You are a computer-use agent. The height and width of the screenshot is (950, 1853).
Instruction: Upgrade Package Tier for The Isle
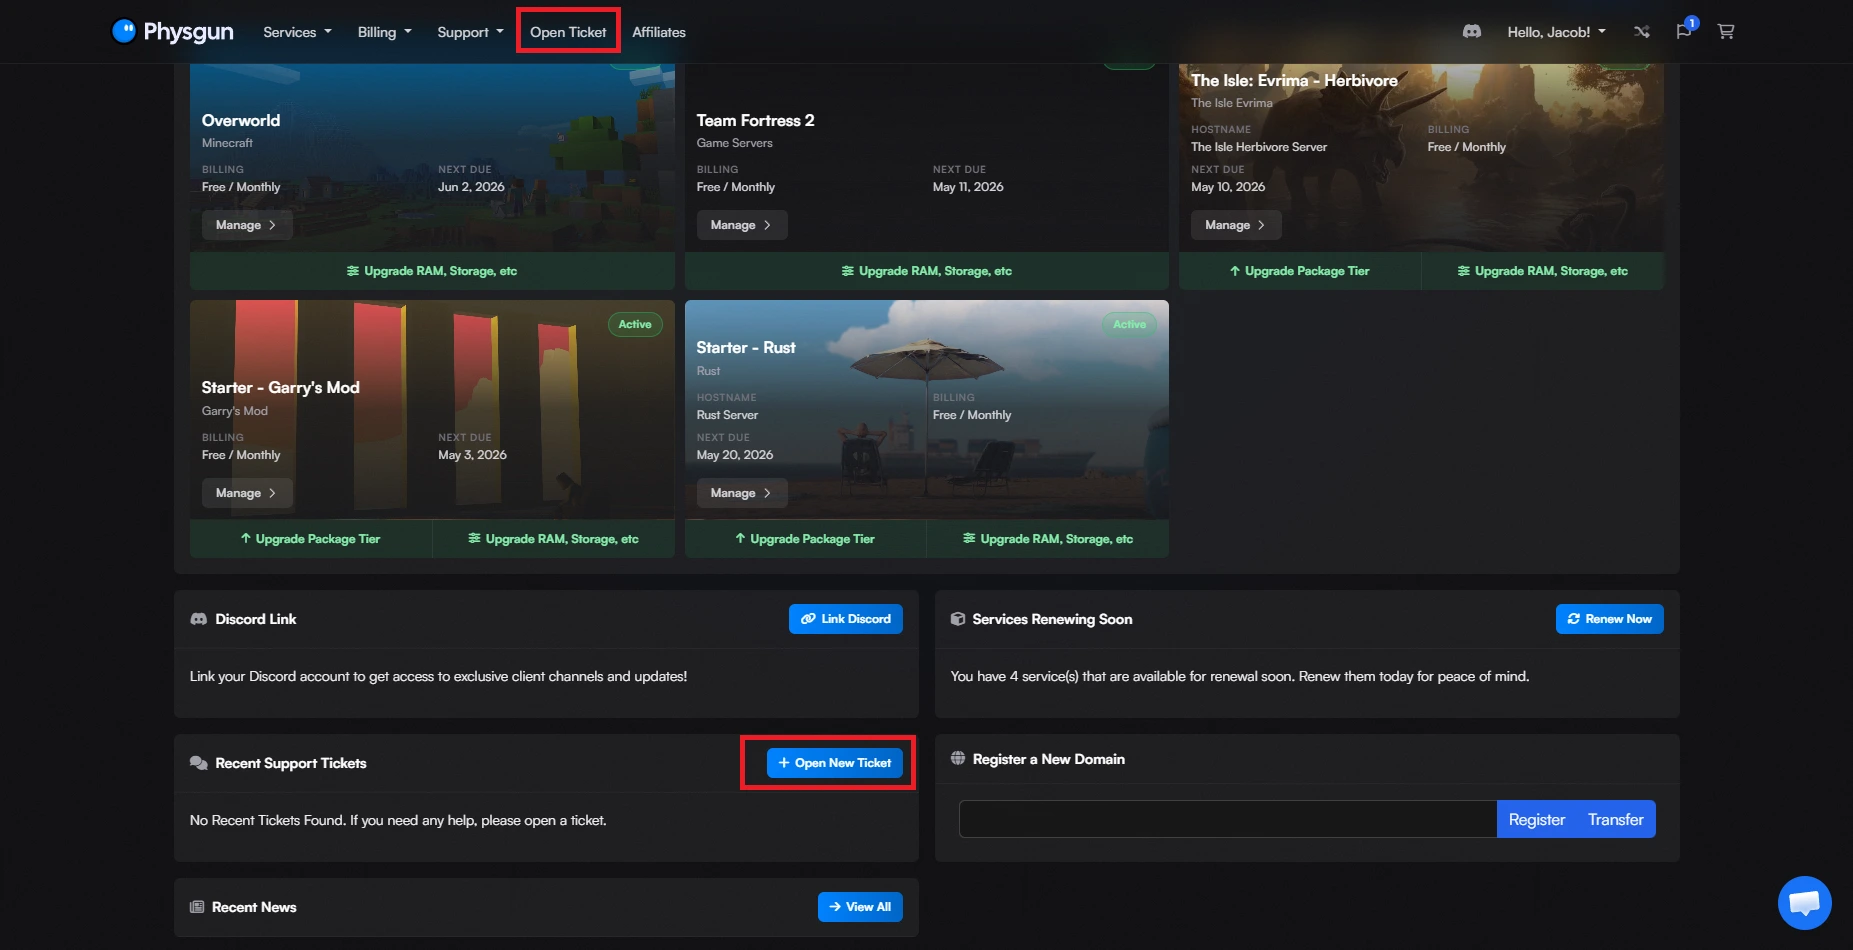click(1300, 271)
